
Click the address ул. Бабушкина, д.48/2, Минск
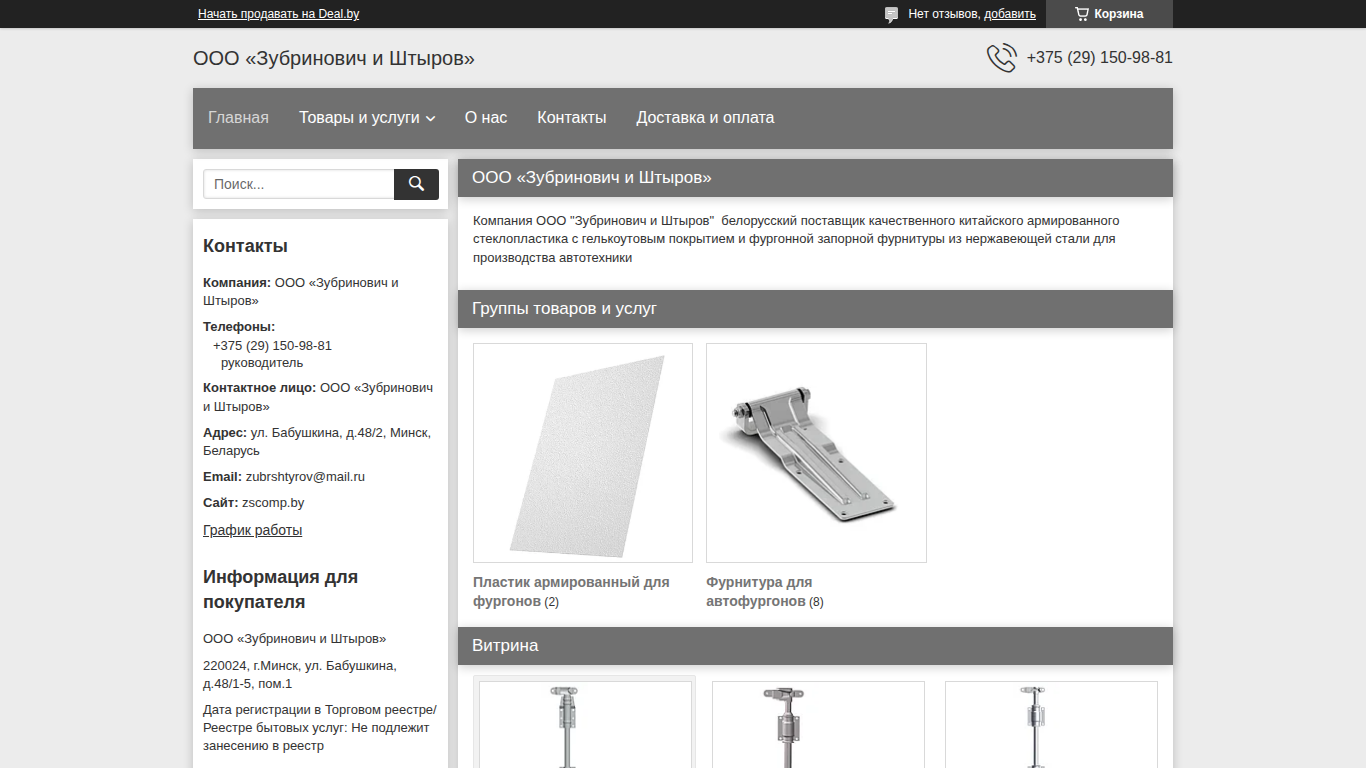point(317,442)
